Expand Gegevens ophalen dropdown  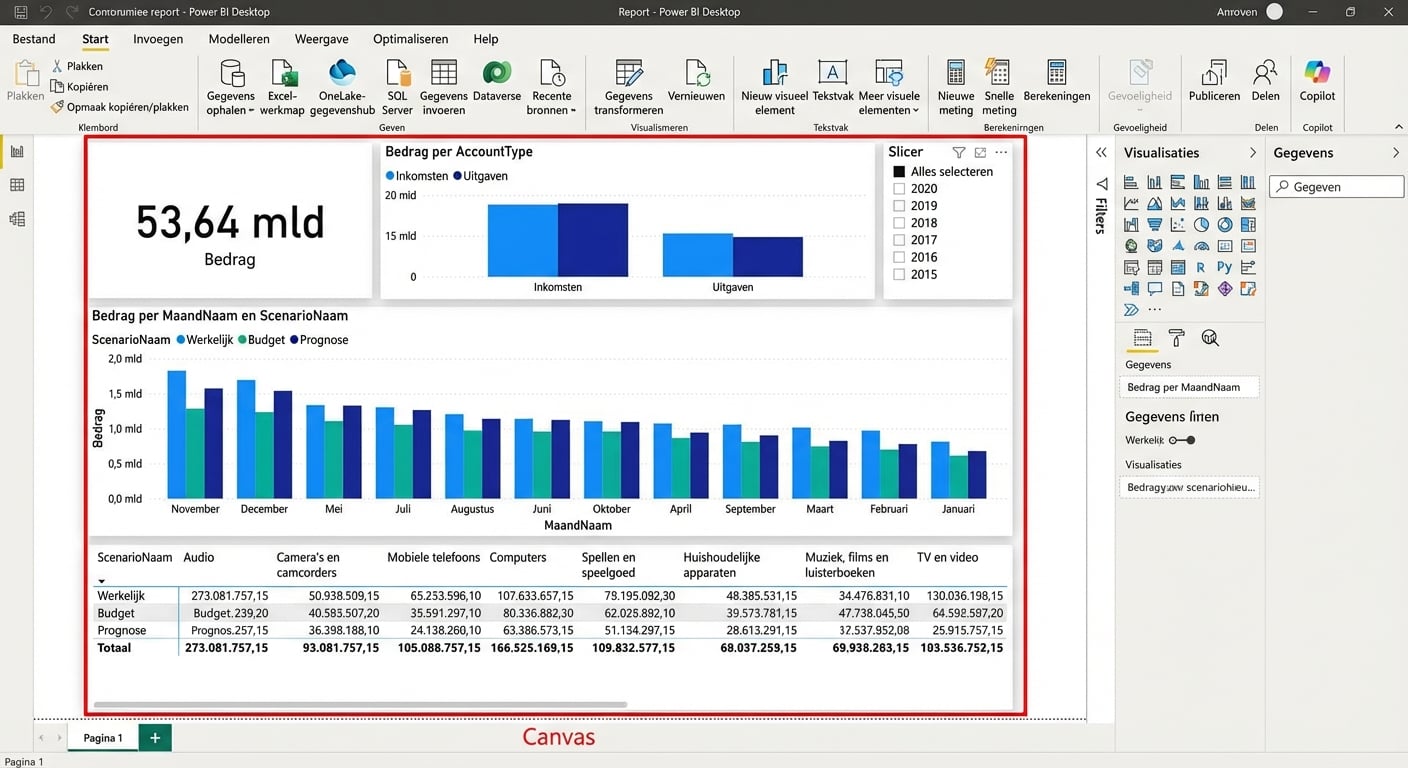[231, 110]
